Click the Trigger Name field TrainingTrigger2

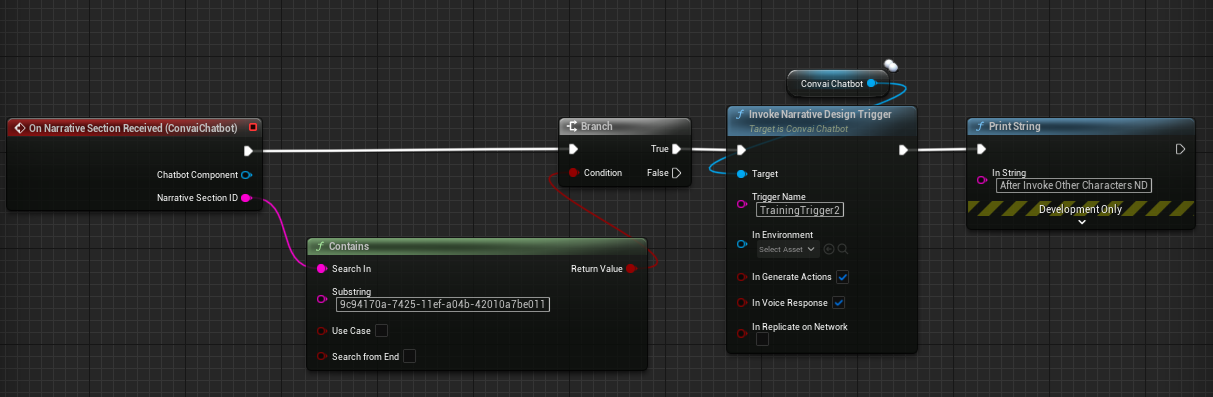801,210
